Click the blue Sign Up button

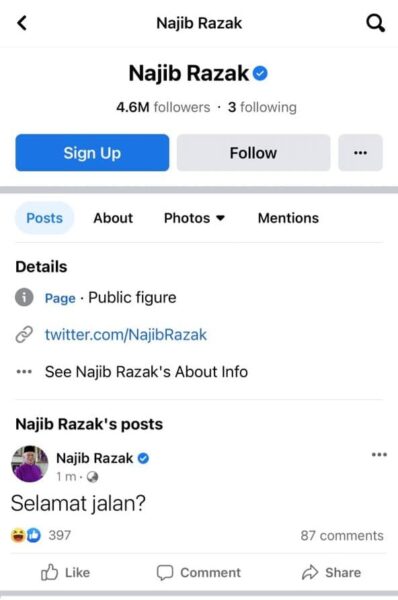point(92,153)
